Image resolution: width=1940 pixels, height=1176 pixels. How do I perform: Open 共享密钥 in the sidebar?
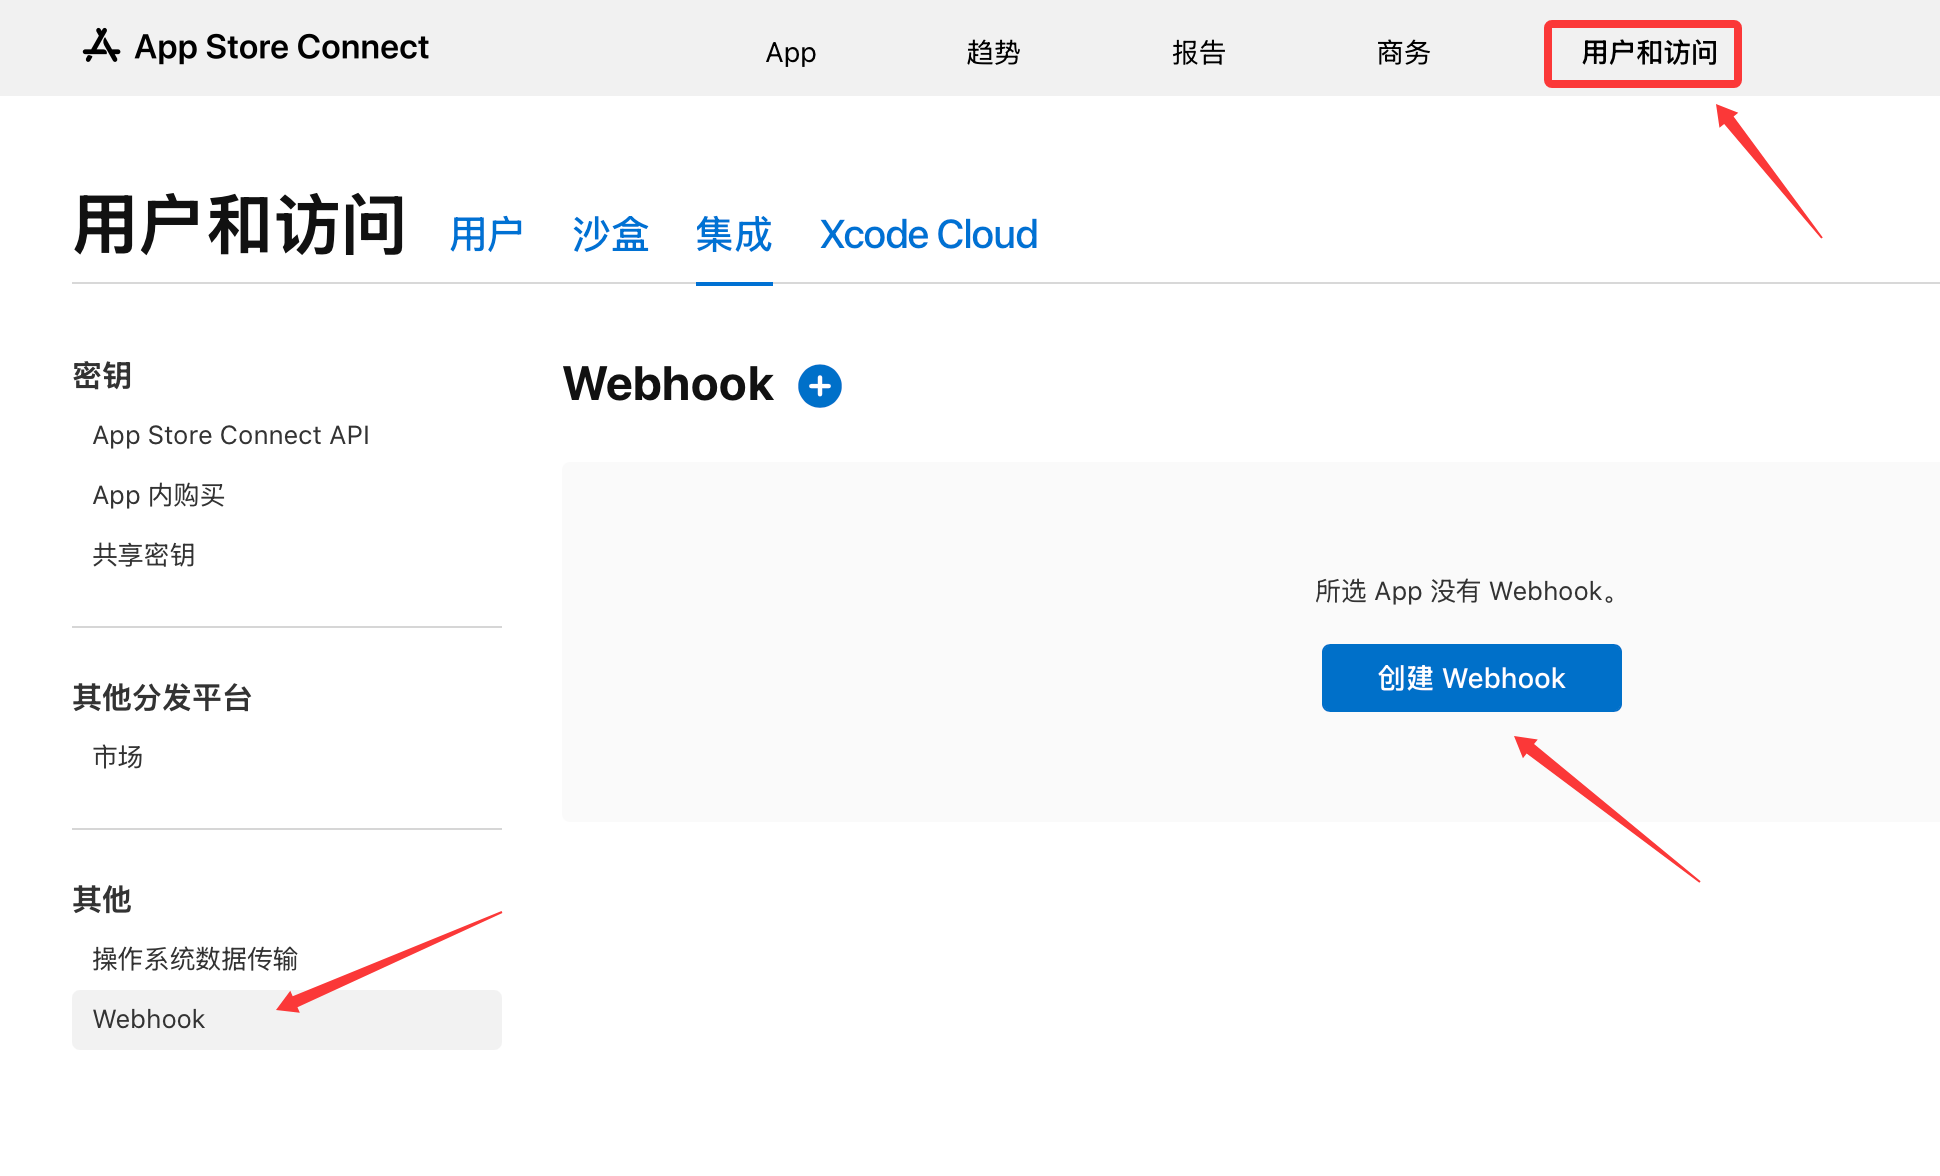click(x=144, y=555)
